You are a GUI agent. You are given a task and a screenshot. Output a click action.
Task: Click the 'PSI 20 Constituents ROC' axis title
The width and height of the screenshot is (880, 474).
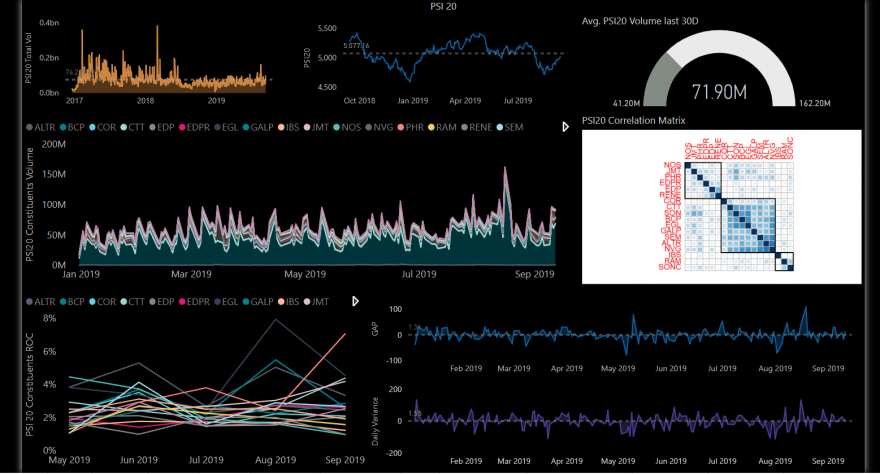30,385
